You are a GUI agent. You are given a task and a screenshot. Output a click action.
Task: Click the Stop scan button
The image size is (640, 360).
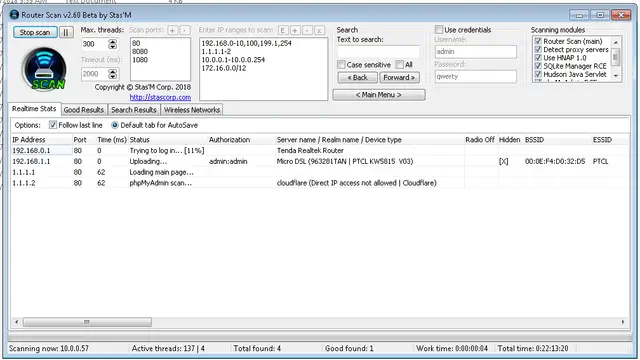[35, 32]
